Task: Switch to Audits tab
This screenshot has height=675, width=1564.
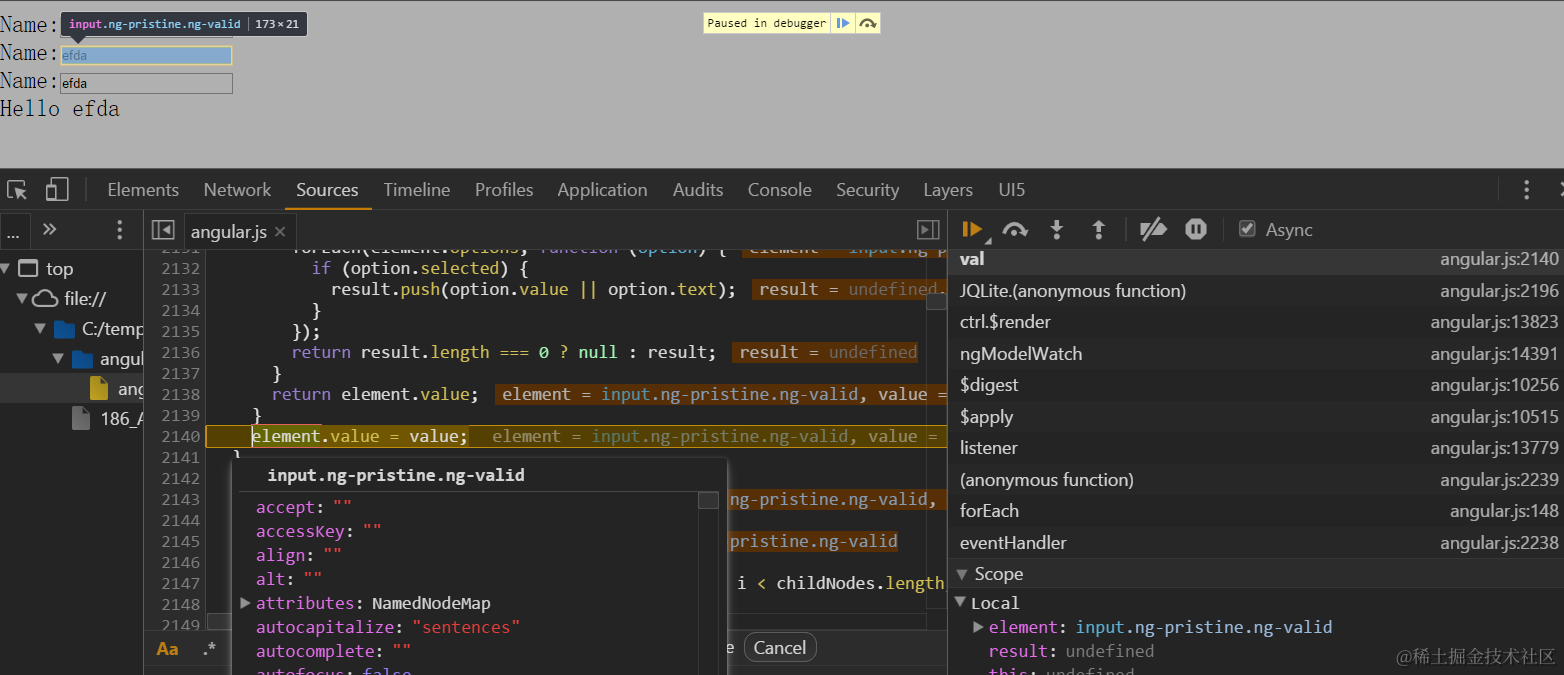Action: pyautogui.click(x=698, y=190)
